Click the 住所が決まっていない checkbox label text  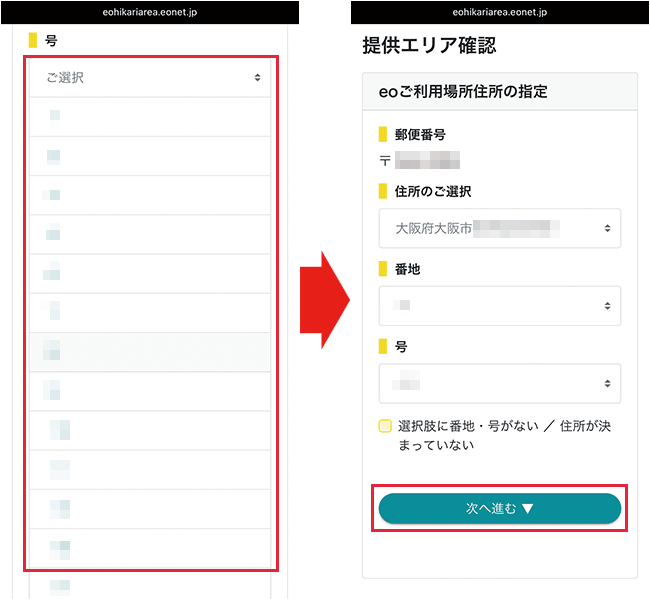tap(504, 435)
